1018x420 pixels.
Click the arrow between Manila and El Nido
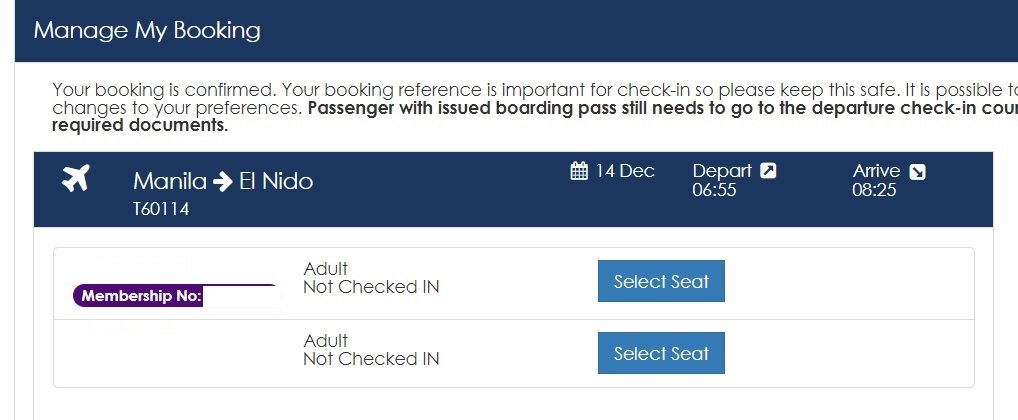pyautogui.click(x=222, y=182)
